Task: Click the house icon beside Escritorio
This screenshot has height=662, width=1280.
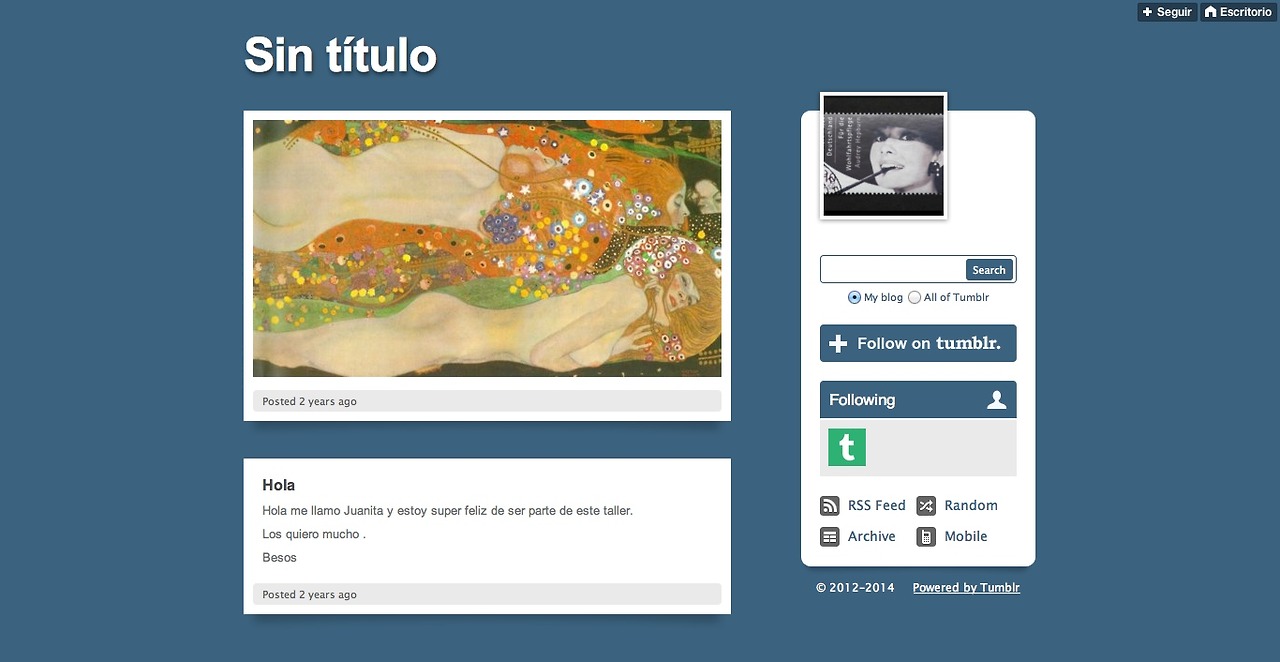Action: [x=1210, y=12]
